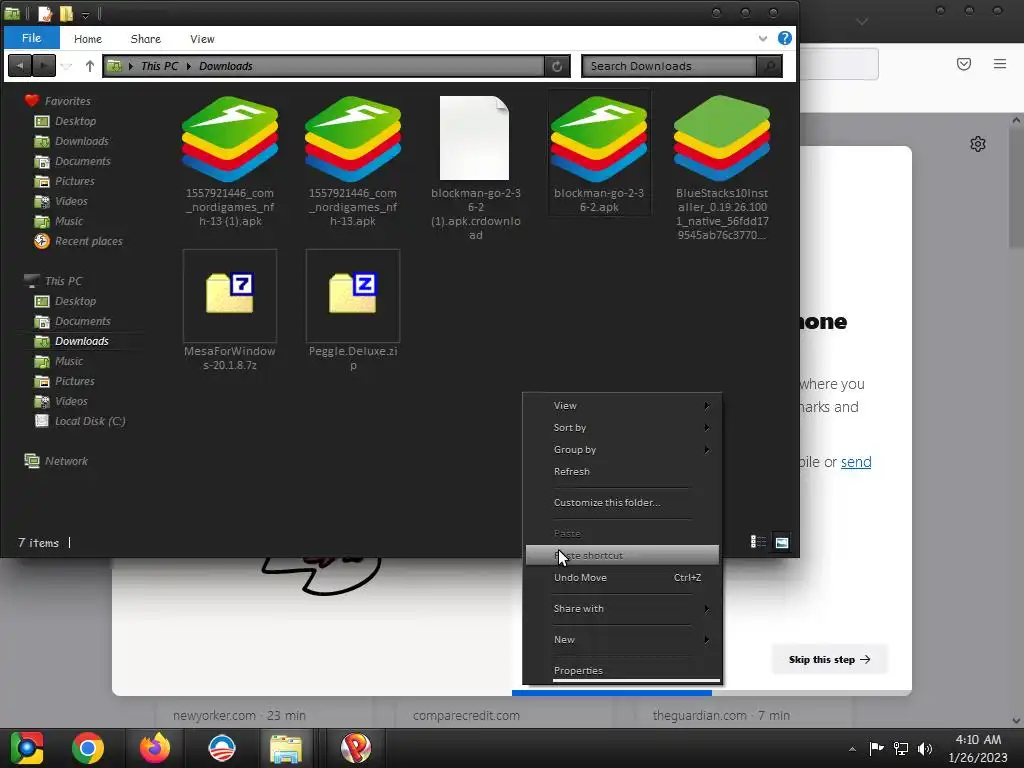Switch to large icons view in status bar
1024x768 pixels.
point(782,542)
